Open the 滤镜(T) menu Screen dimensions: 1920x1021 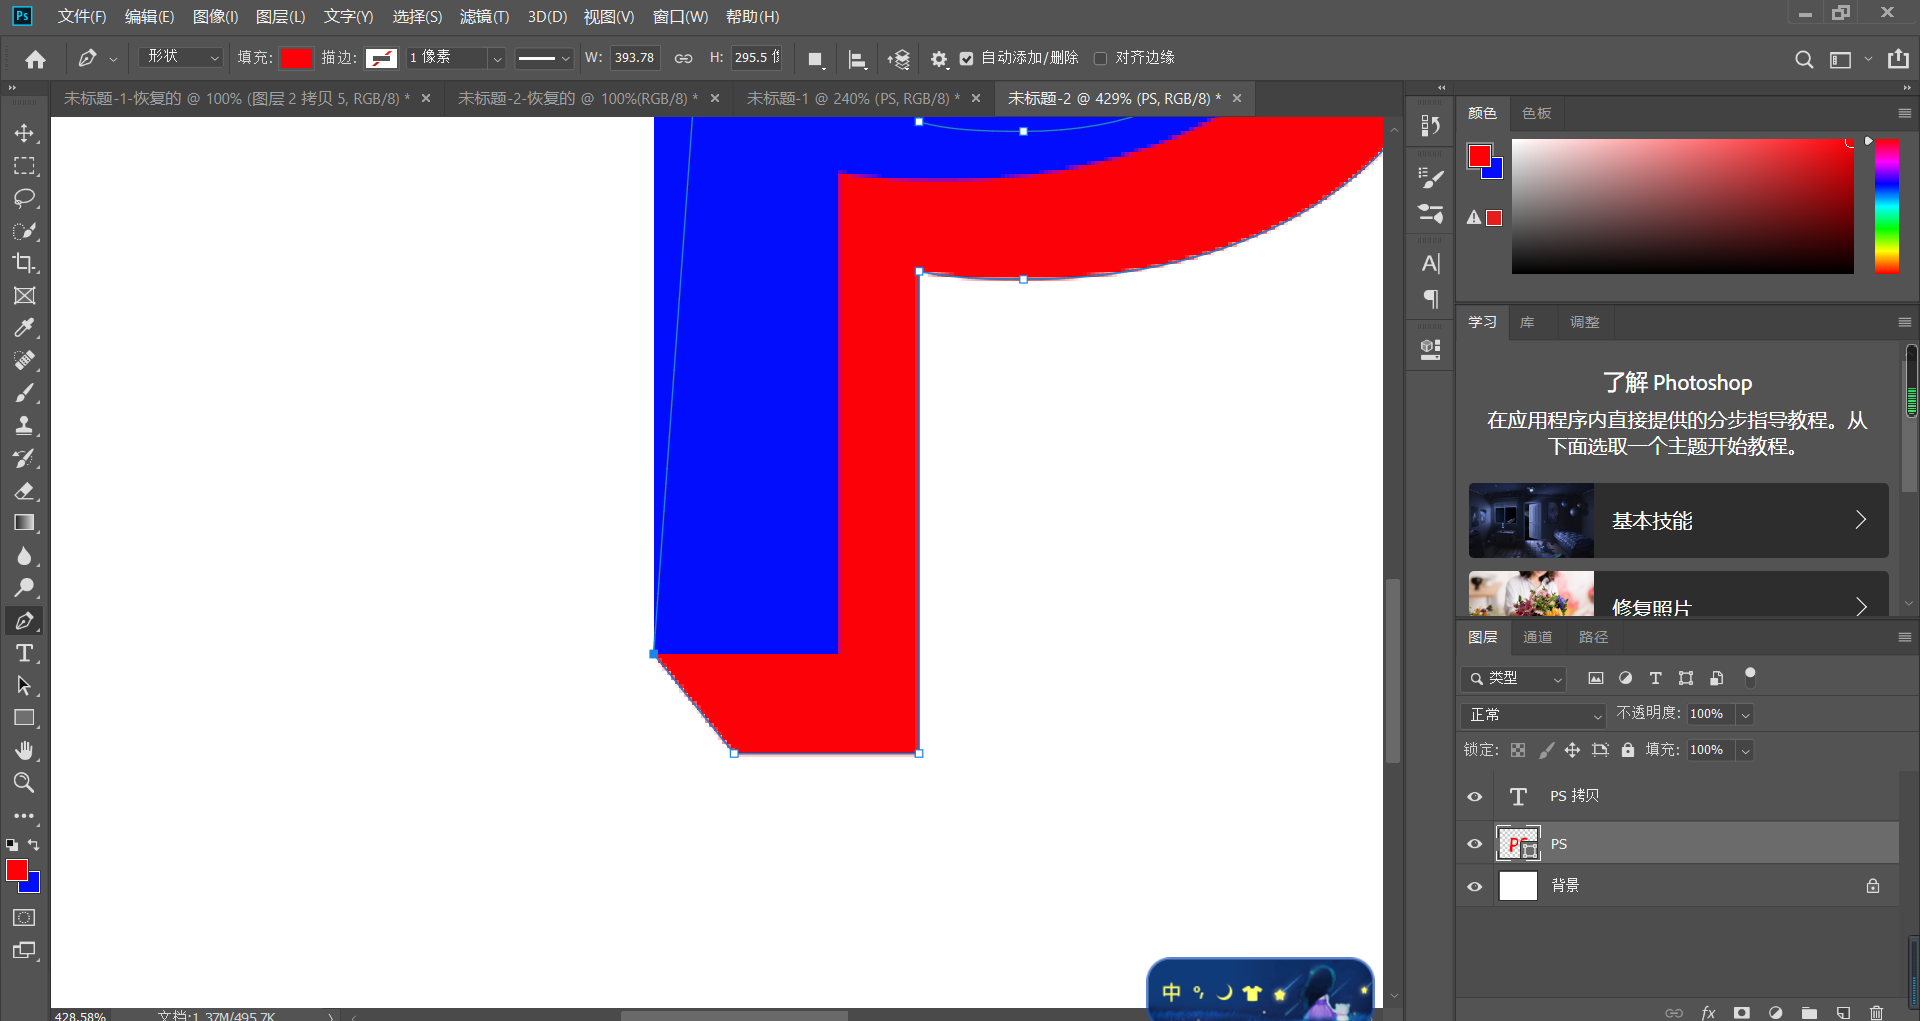(484, 17)
